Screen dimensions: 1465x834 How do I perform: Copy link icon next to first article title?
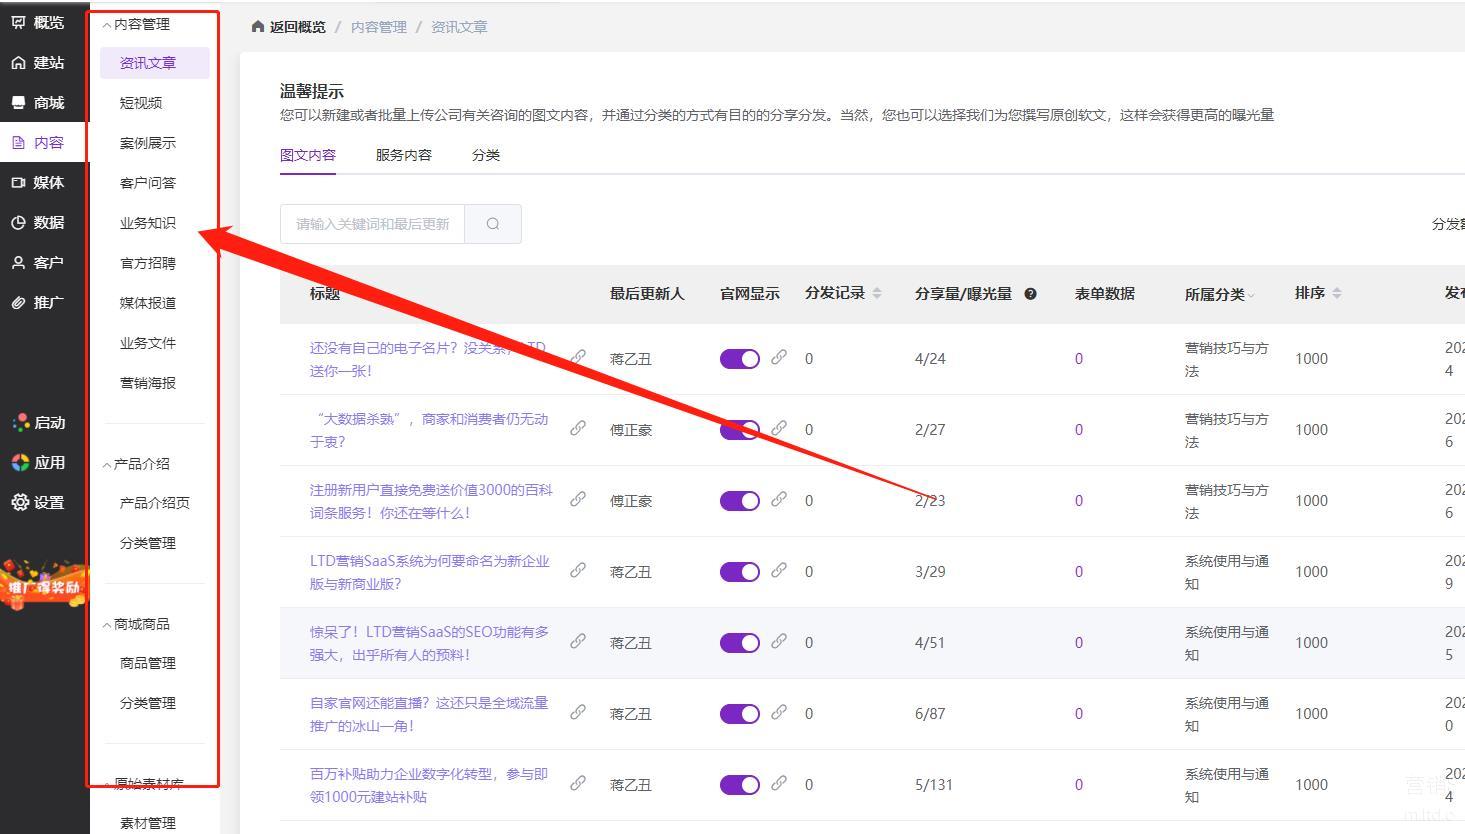(x=578, y=357)
